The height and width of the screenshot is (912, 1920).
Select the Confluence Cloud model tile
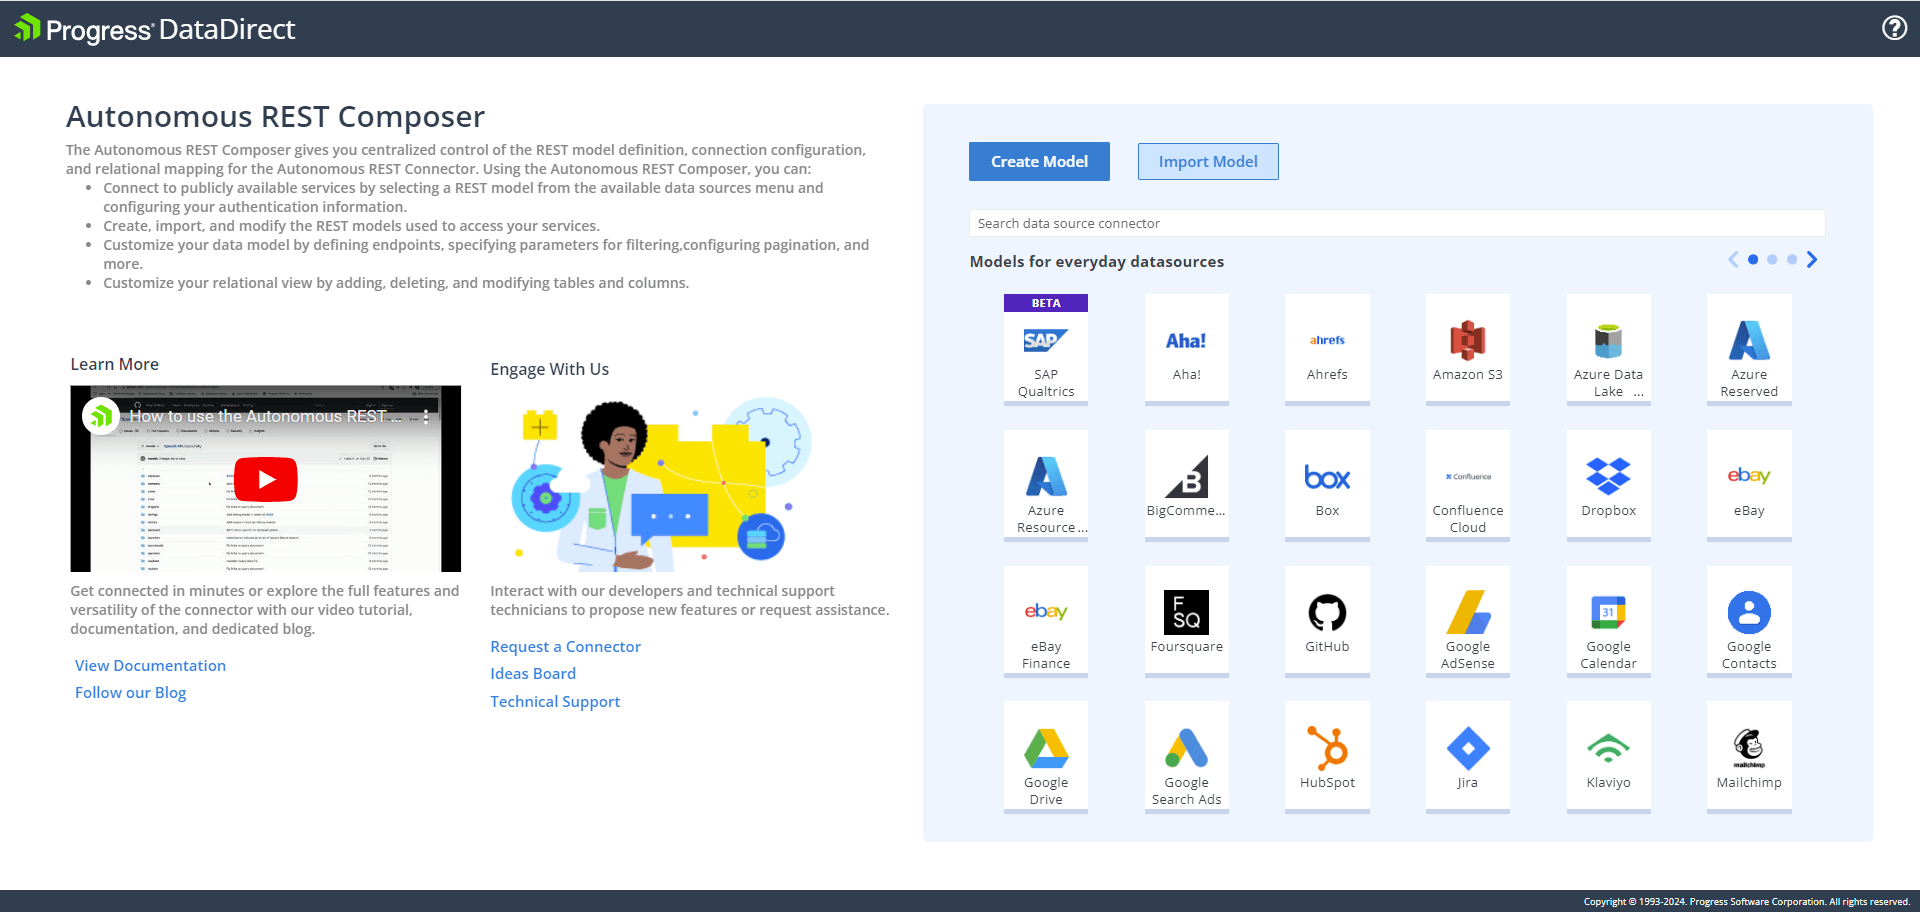tap(1468, 485)
